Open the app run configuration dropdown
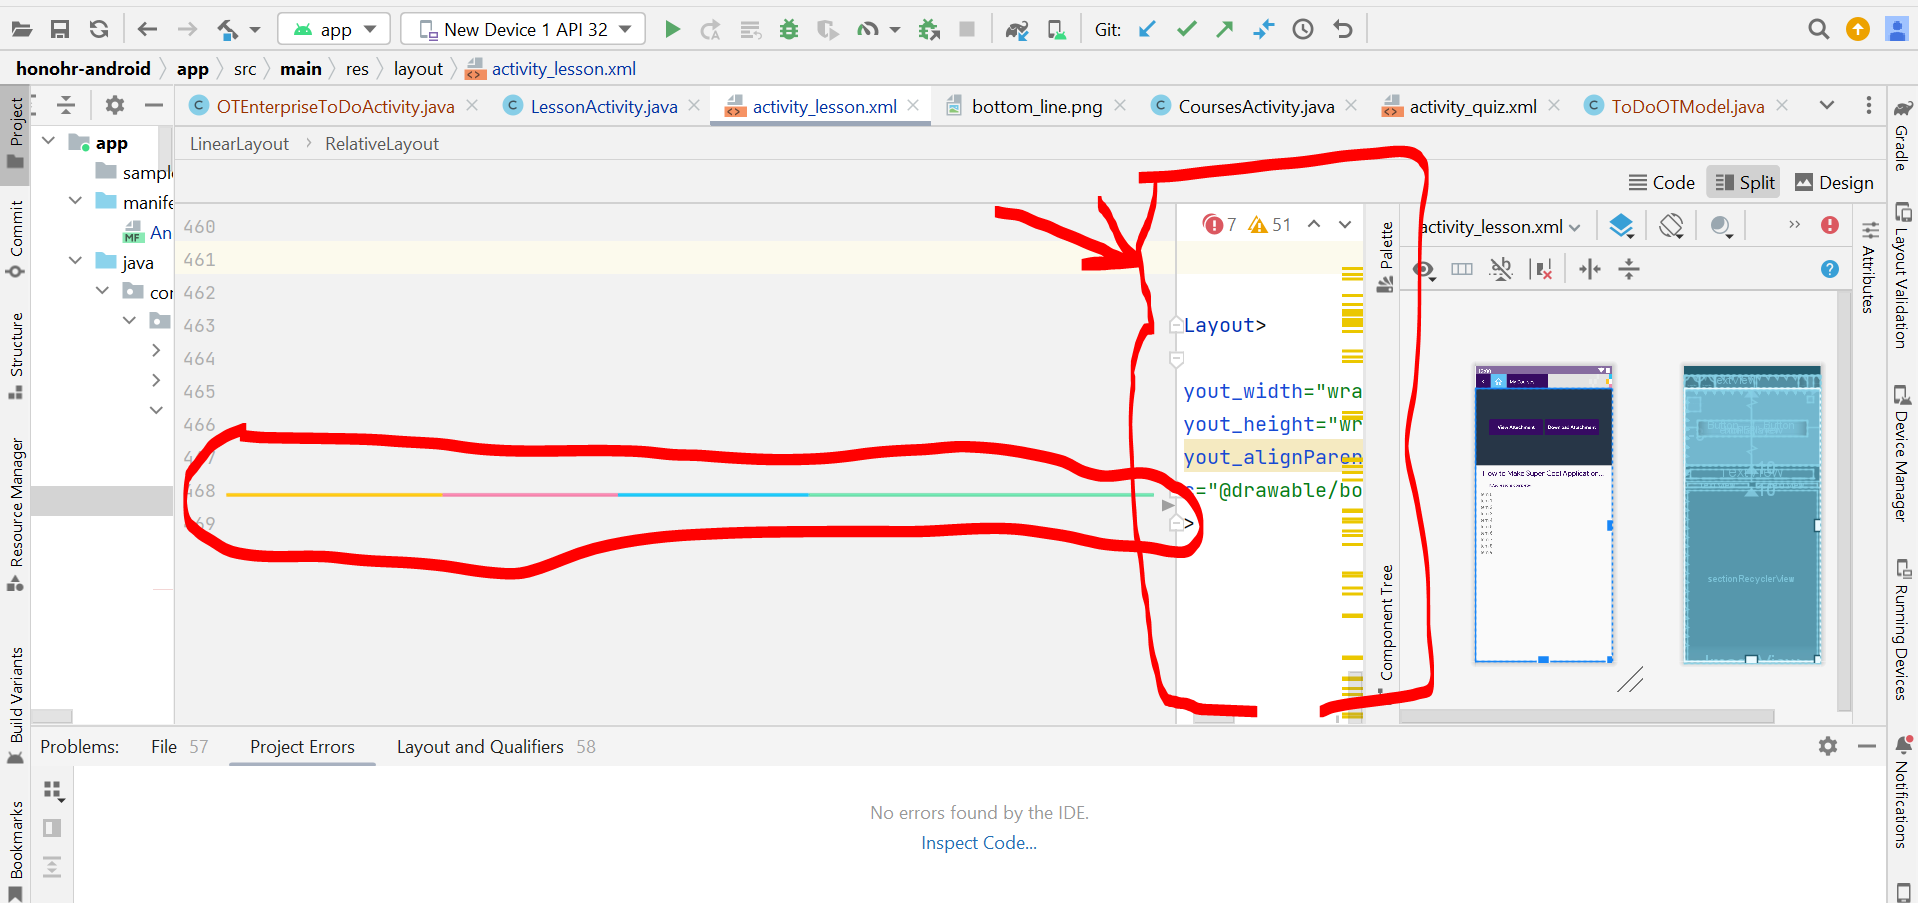Screen dimensions: 1918x903 coord(334,30)
